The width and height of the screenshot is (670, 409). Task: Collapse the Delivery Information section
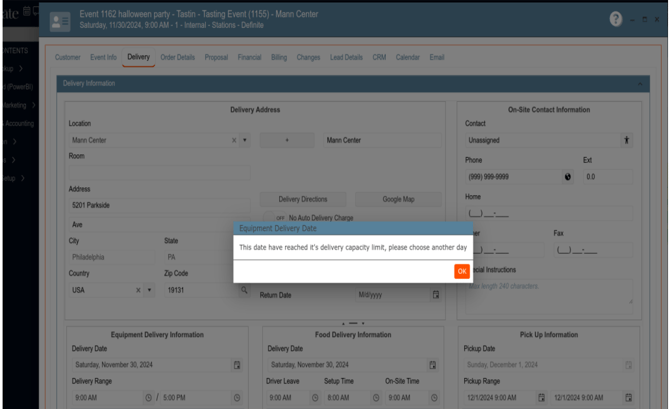641,83
